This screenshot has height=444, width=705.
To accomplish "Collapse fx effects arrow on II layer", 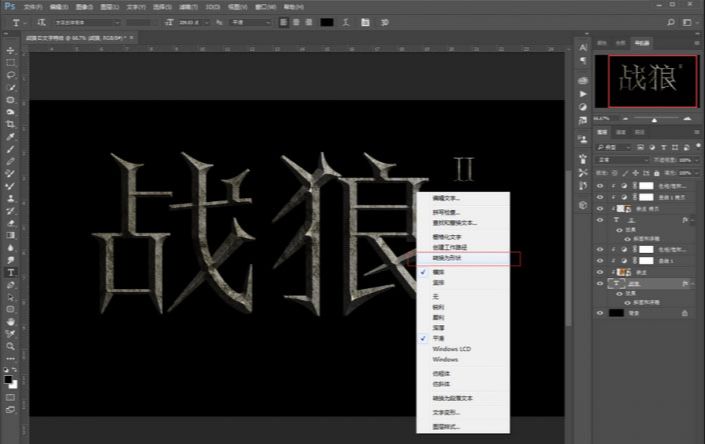I will pyautogui.click(x=693, y=220).
